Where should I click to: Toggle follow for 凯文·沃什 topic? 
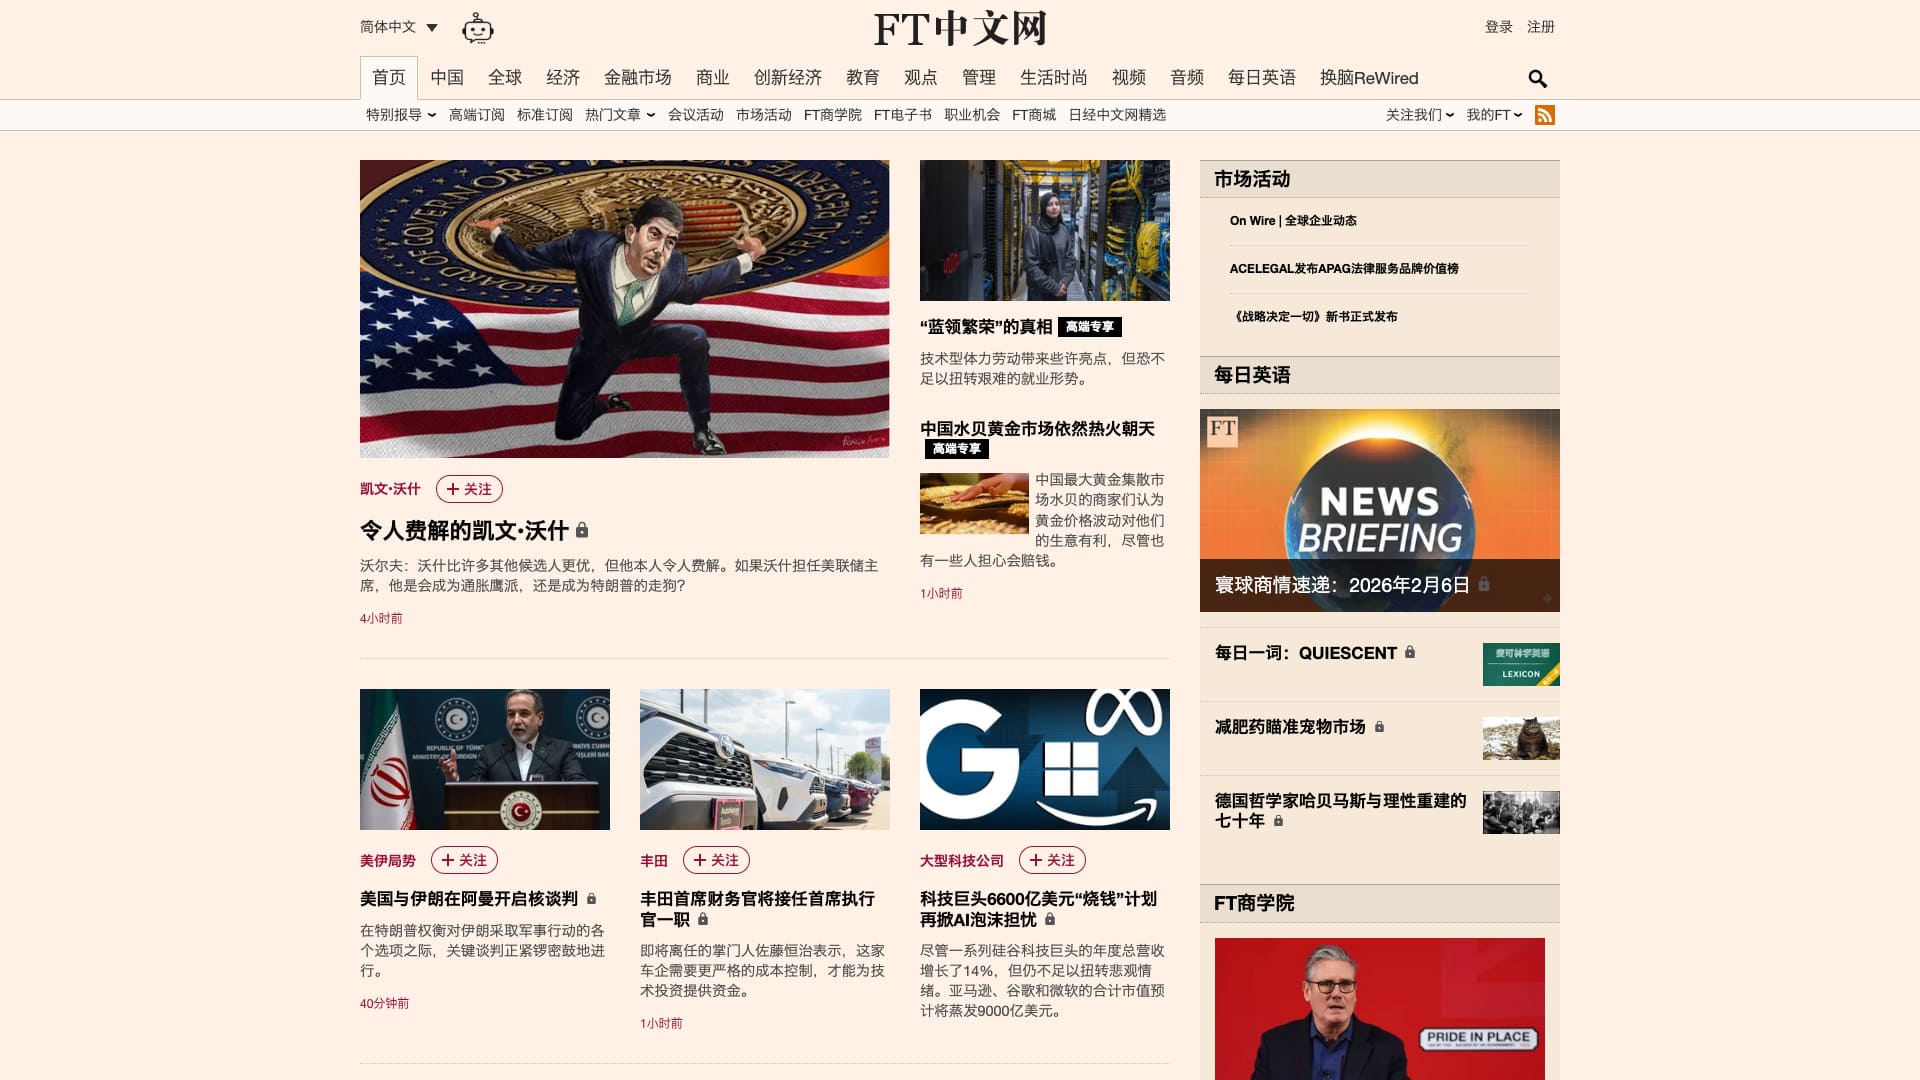[x=469, y=489]
